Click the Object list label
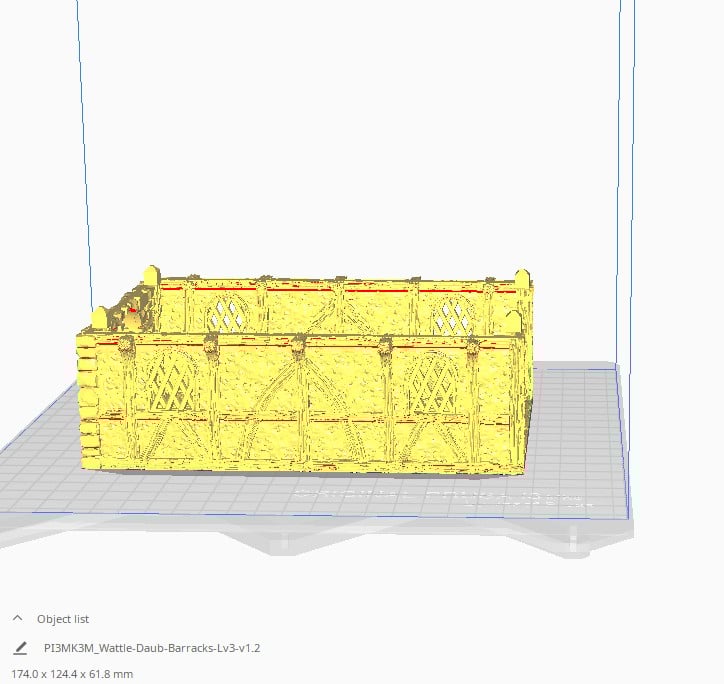Image resolution: width=724 pixels, height=684 pixels. coord(63,619)
